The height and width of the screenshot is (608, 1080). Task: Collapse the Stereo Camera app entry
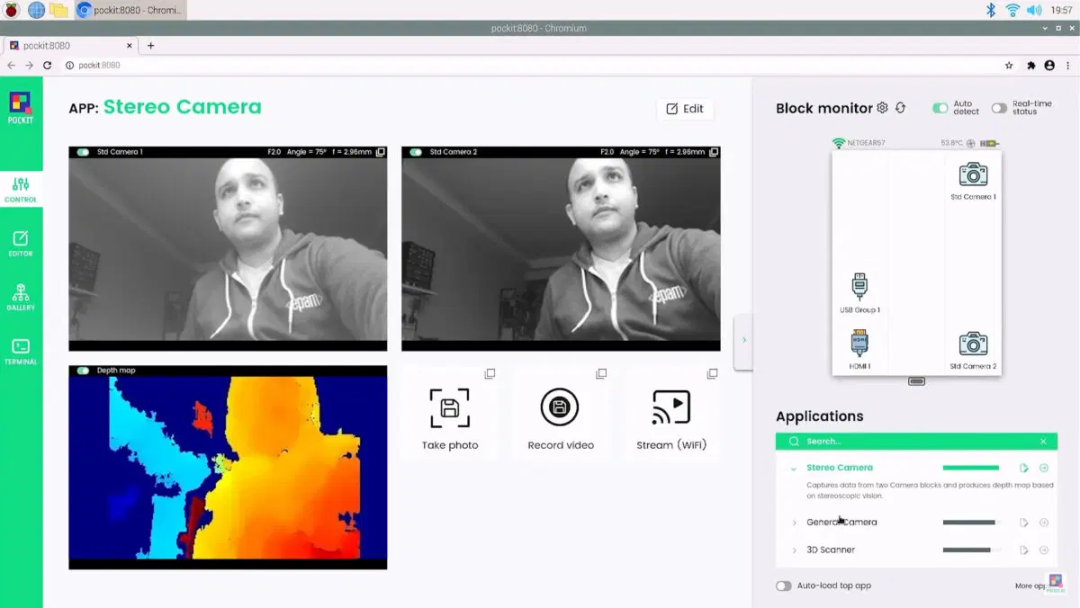(x=793, y=468)
